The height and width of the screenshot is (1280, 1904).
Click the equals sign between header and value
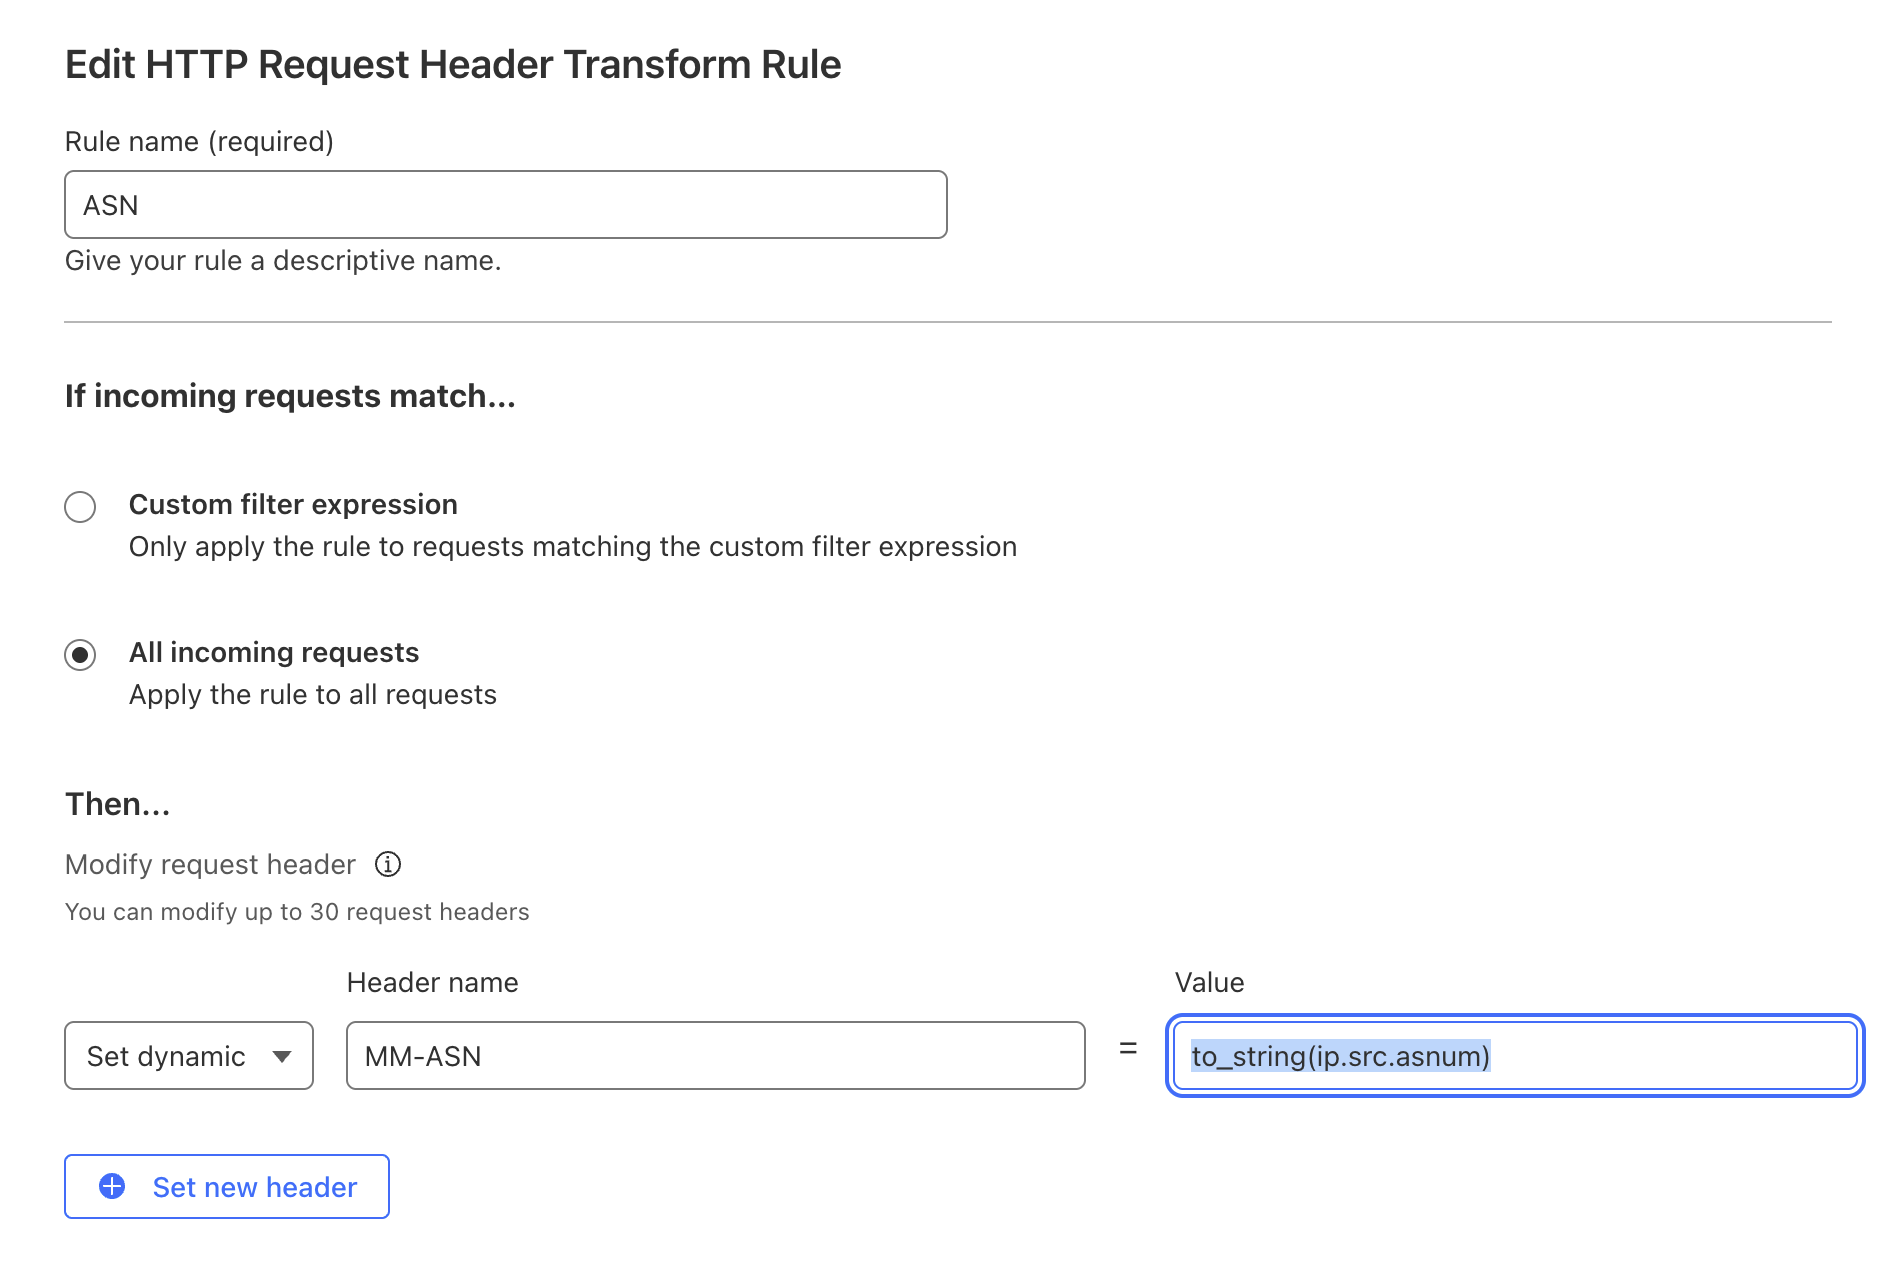pos(1128,1048)
